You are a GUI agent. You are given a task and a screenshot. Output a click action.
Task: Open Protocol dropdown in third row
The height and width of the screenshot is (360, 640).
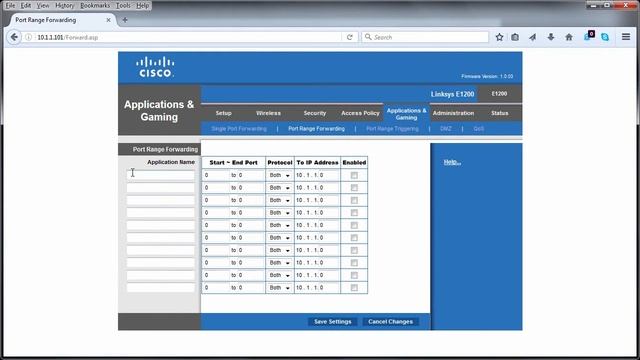click(x=279, y=200)
